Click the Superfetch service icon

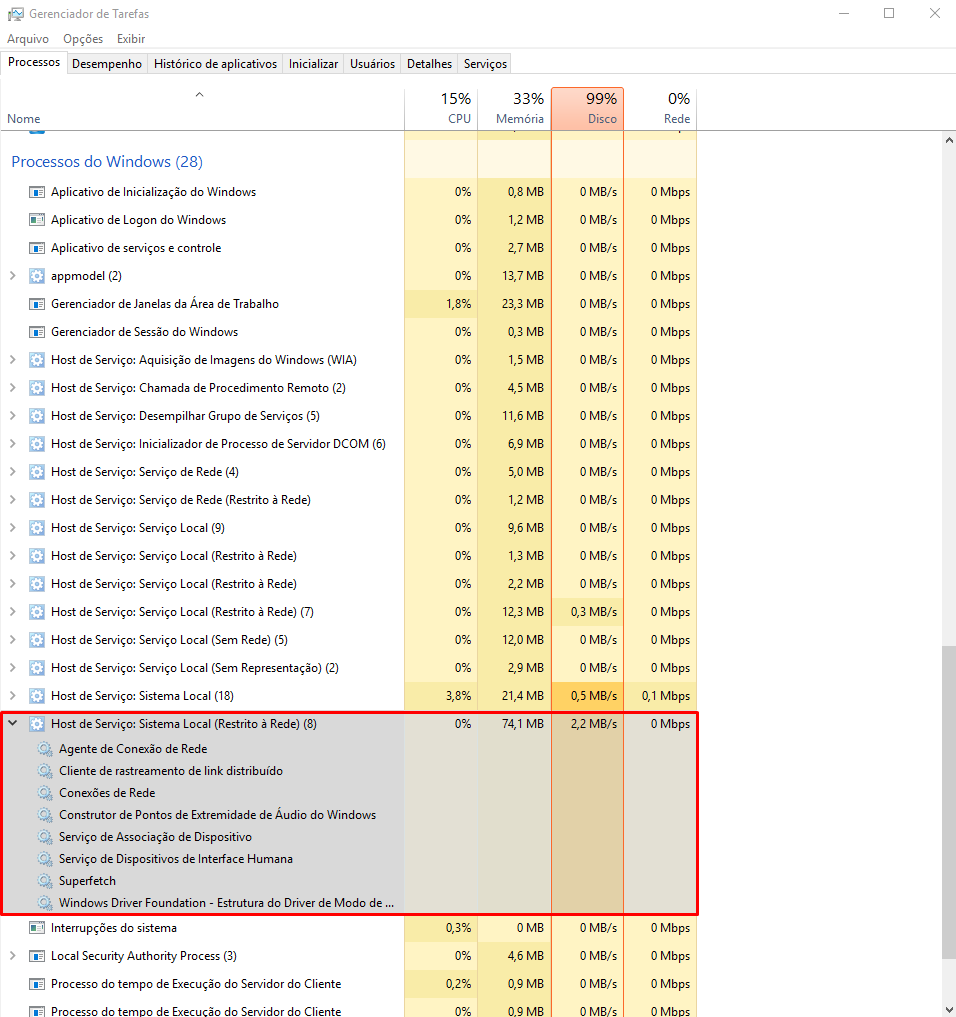click(45, 881)
